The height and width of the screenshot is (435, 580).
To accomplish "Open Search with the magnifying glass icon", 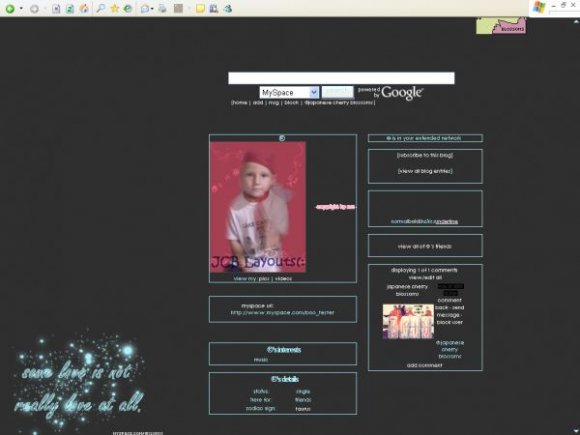I will coord(101,8).
